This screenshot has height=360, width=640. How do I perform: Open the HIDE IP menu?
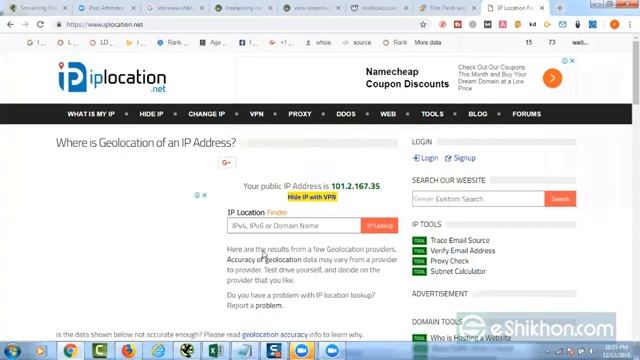tap(151, 114)
